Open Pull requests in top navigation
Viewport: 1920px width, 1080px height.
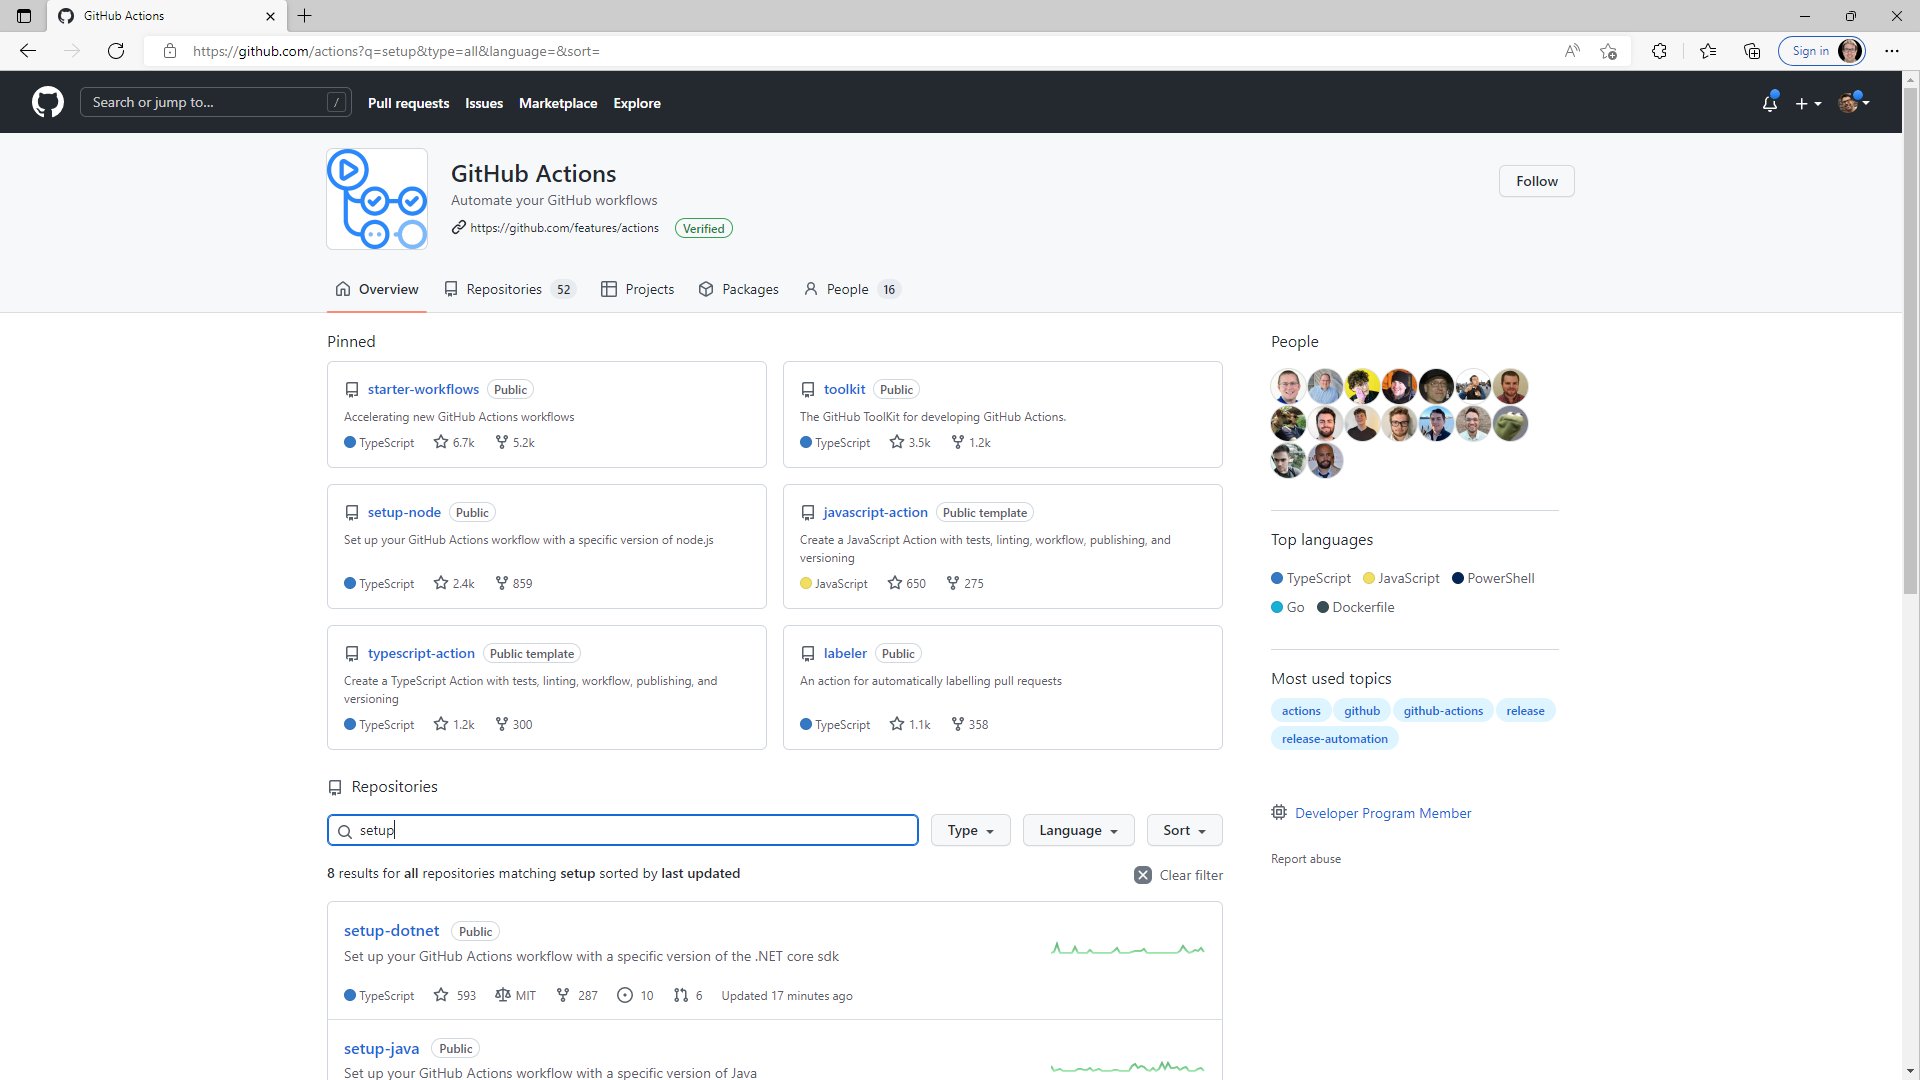408,103
